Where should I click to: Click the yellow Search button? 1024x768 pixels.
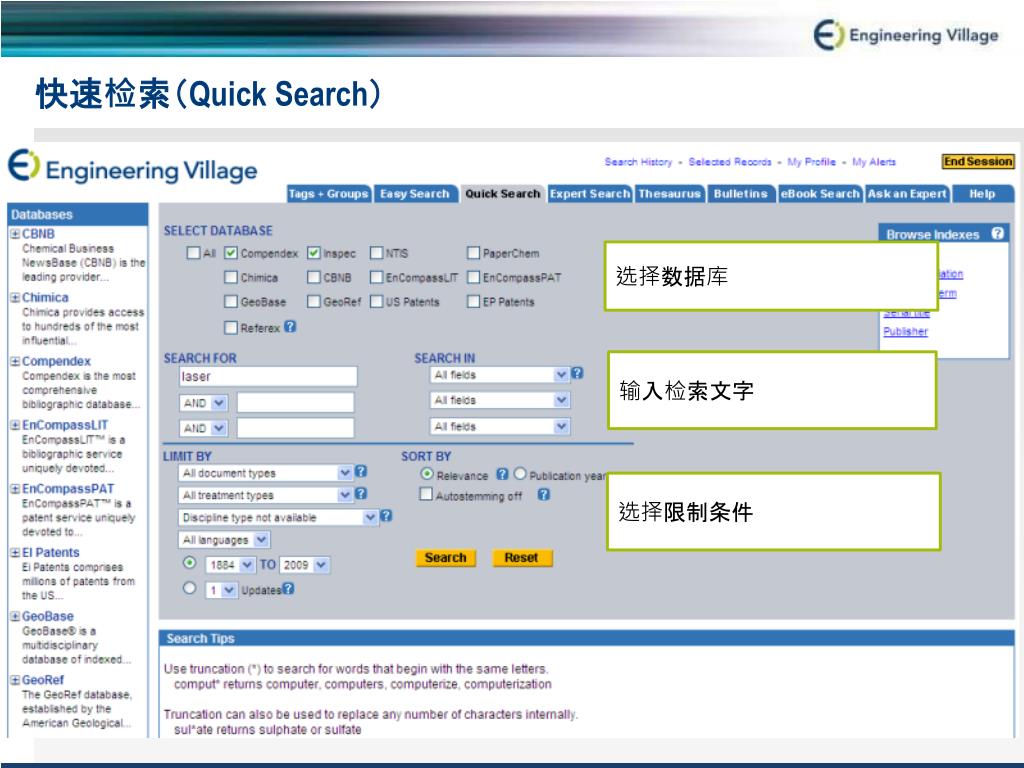[445, 558]
